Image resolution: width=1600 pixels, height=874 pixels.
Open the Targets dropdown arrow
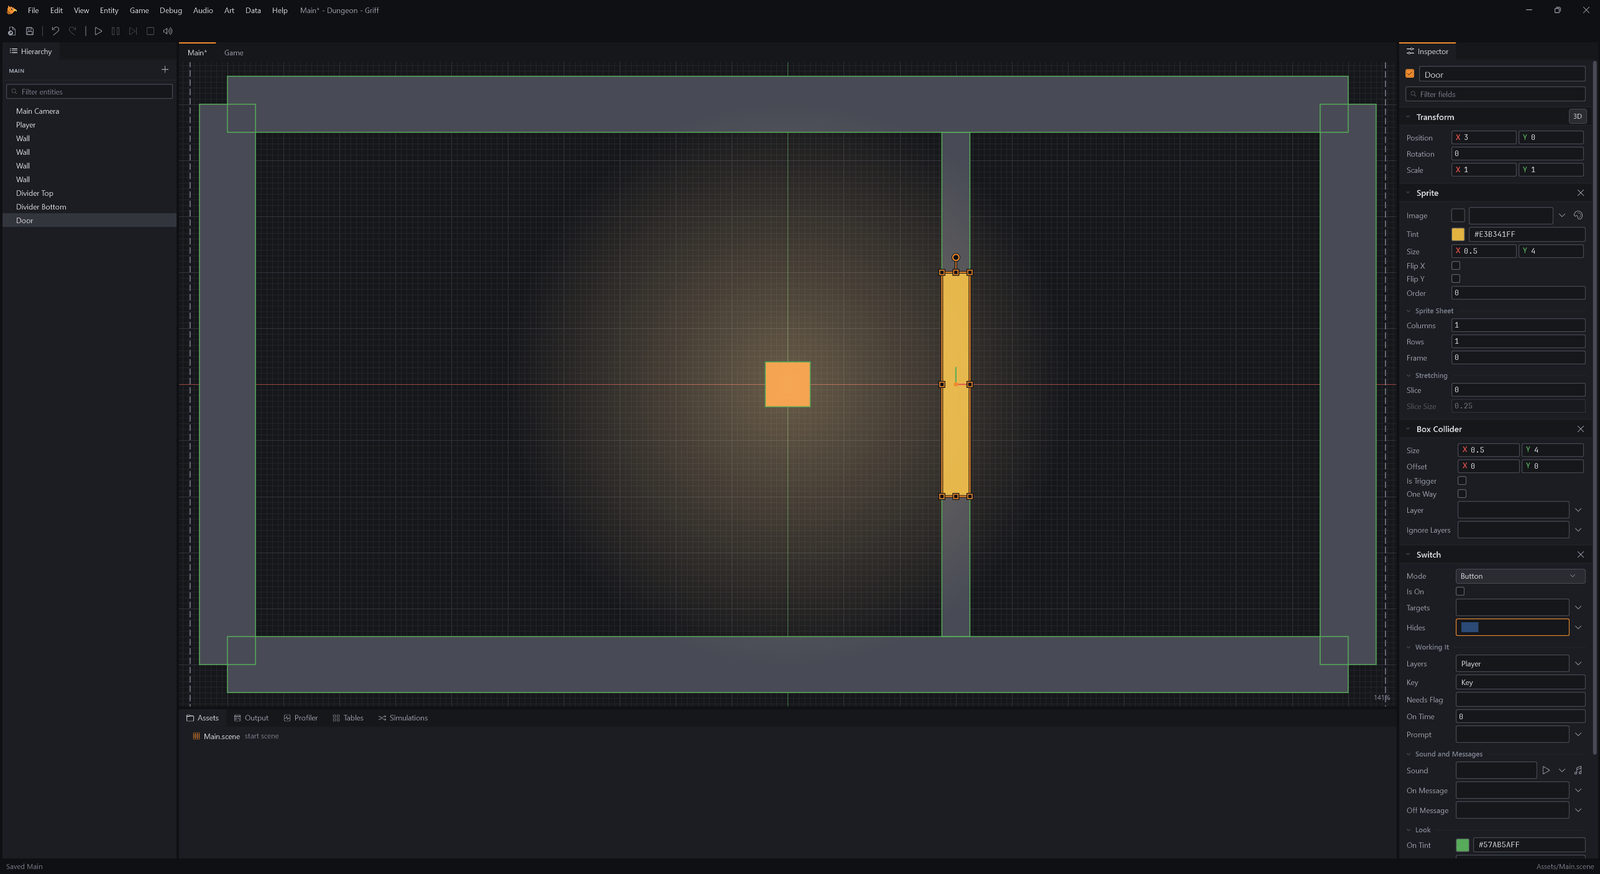point(1578,608)
